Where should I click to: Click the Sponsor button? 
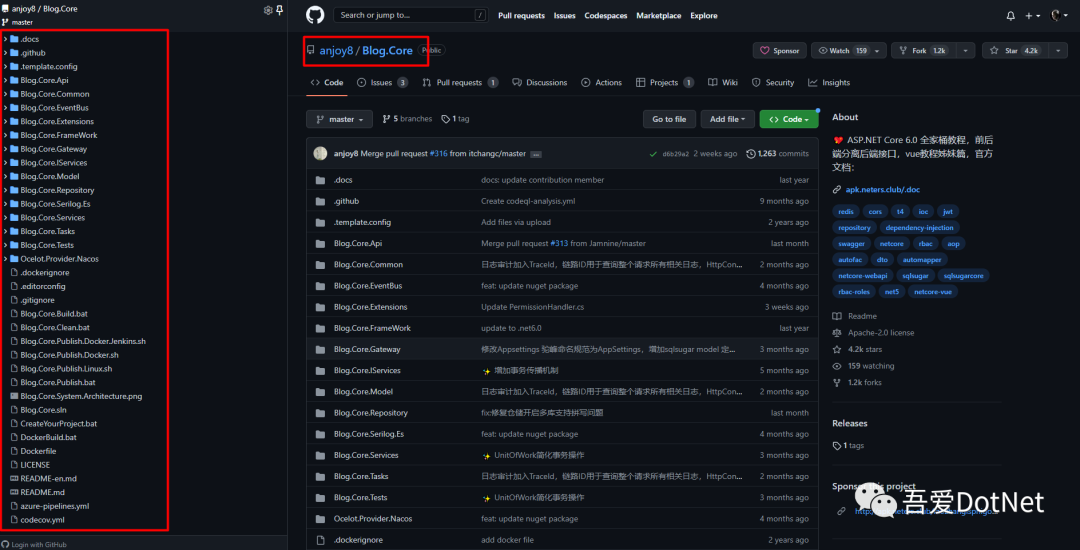coord(780,51)
